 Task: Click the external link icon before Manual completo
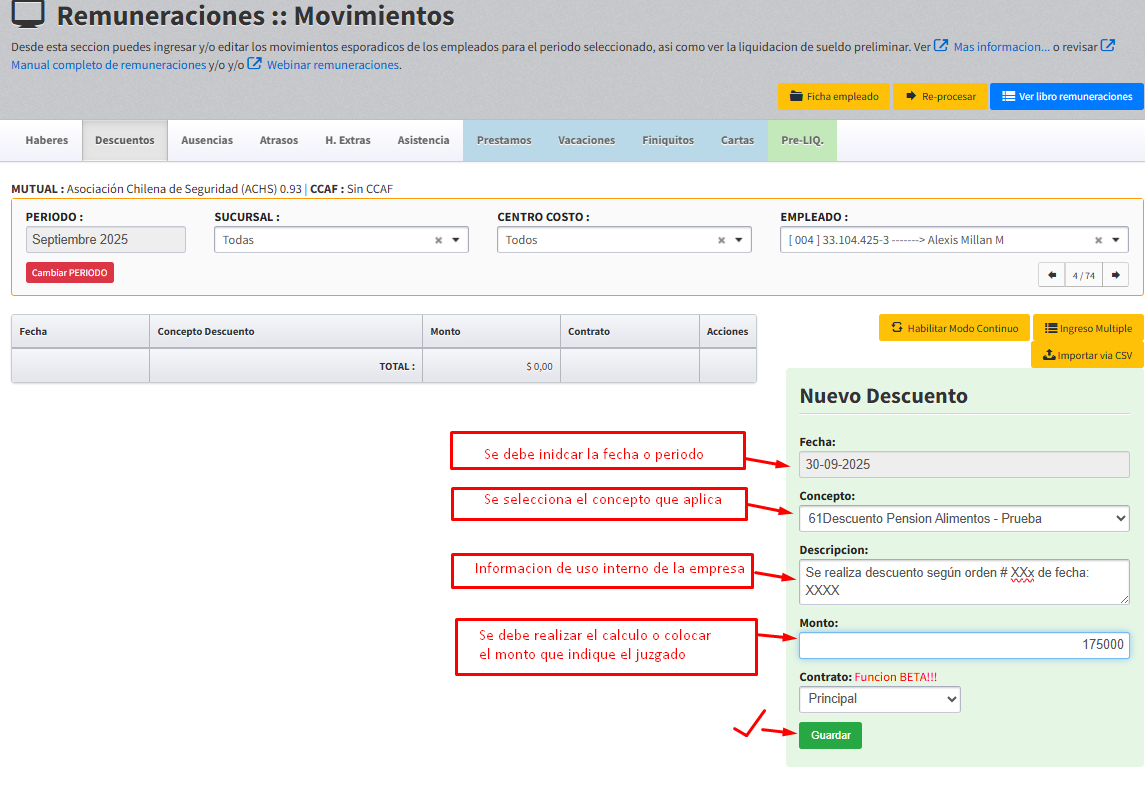point(1108,46)
